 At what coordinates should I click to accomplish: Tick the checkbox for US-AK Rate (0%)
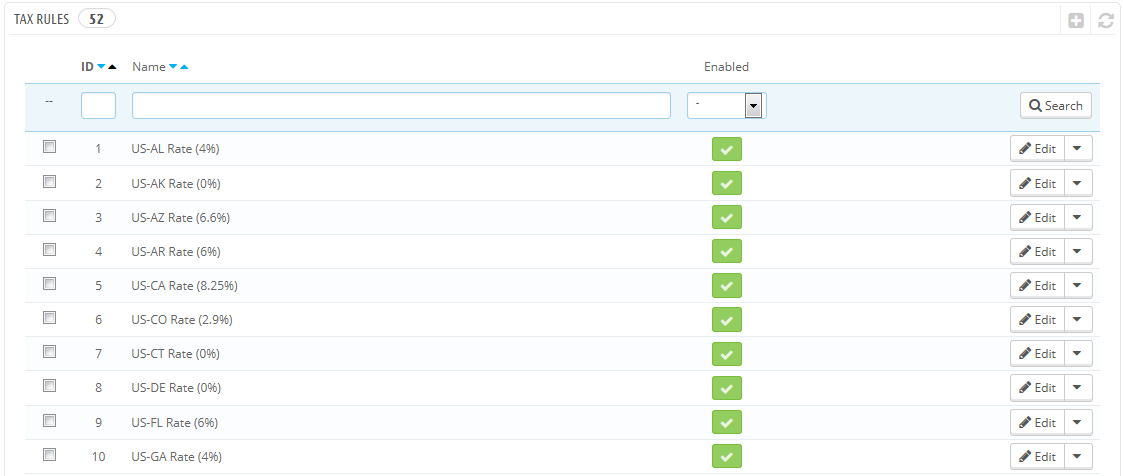(x=49, y=181)
